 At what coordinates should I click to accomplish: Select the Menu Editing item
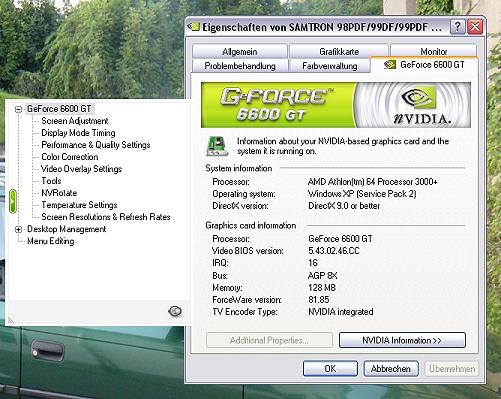[x=51, y=241]
